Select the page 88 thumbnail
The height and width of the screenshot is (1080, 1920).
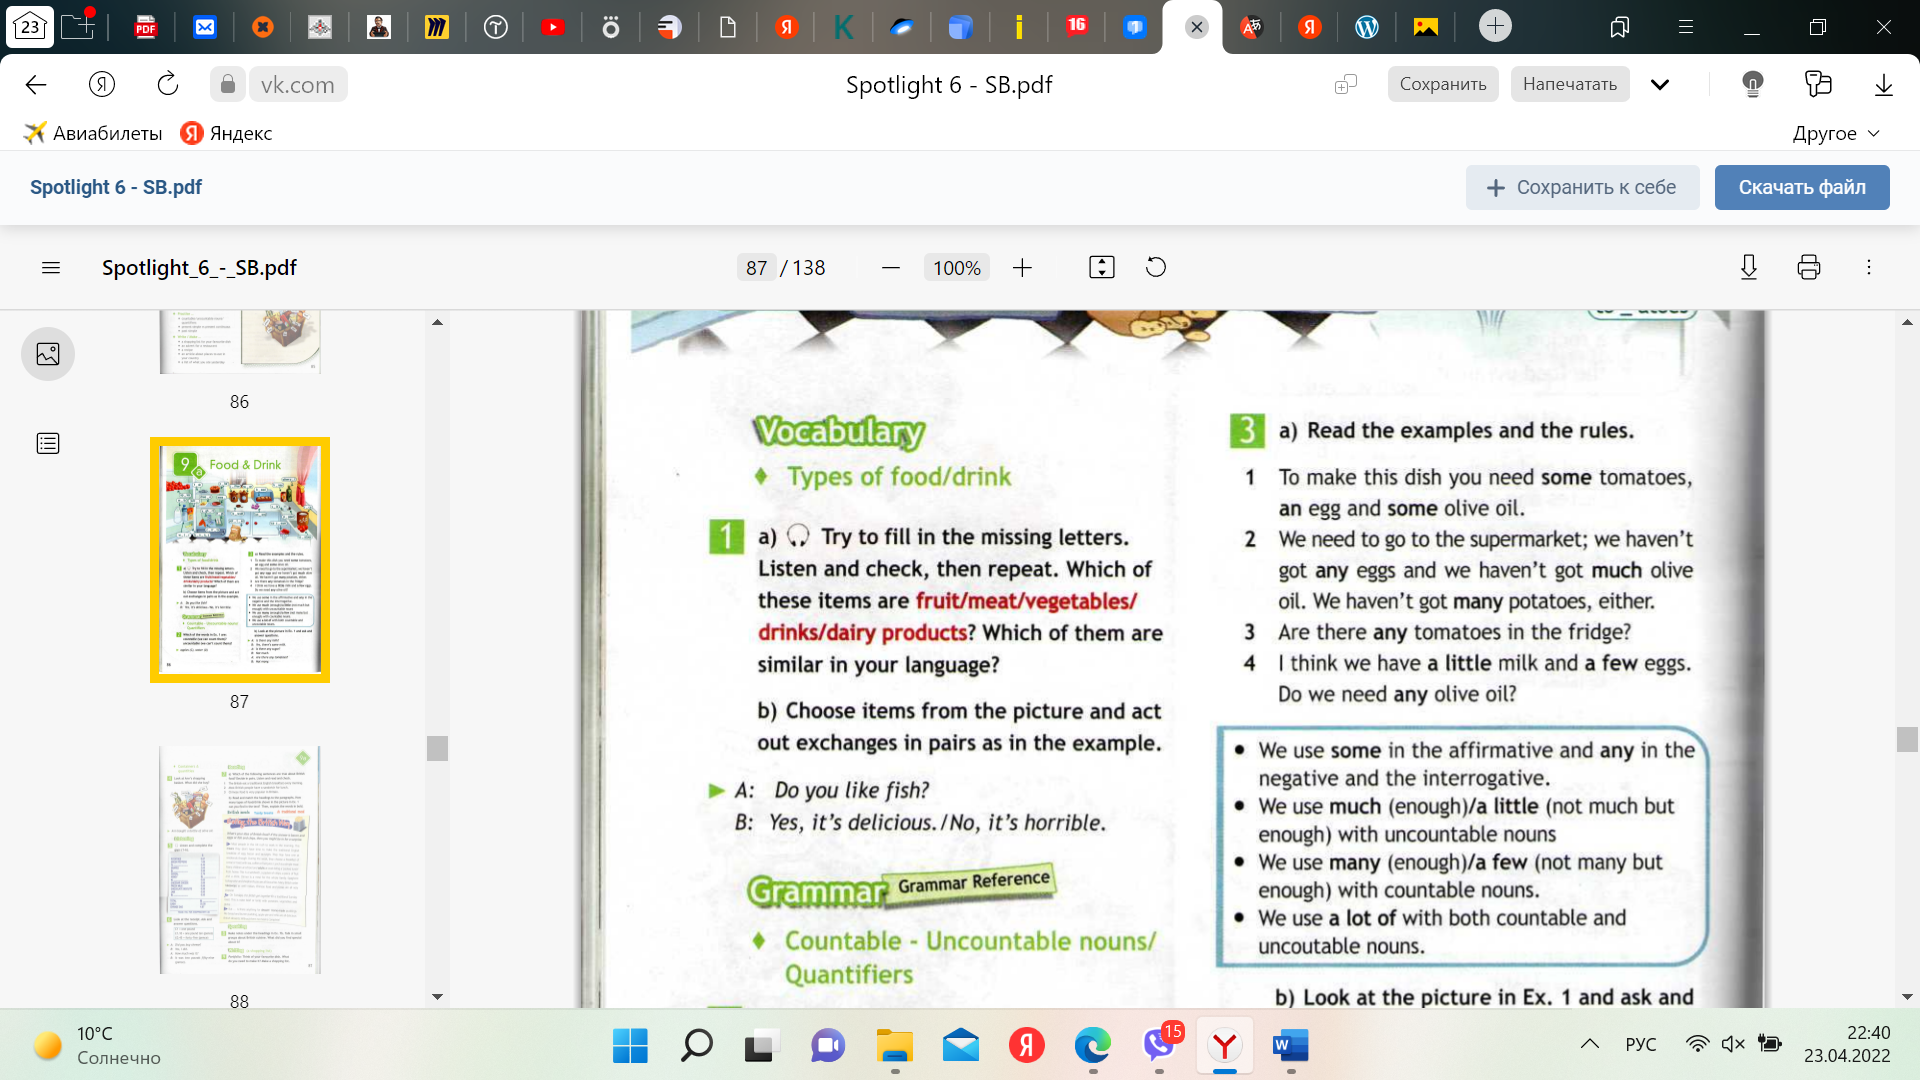click(x=240, y=860)
